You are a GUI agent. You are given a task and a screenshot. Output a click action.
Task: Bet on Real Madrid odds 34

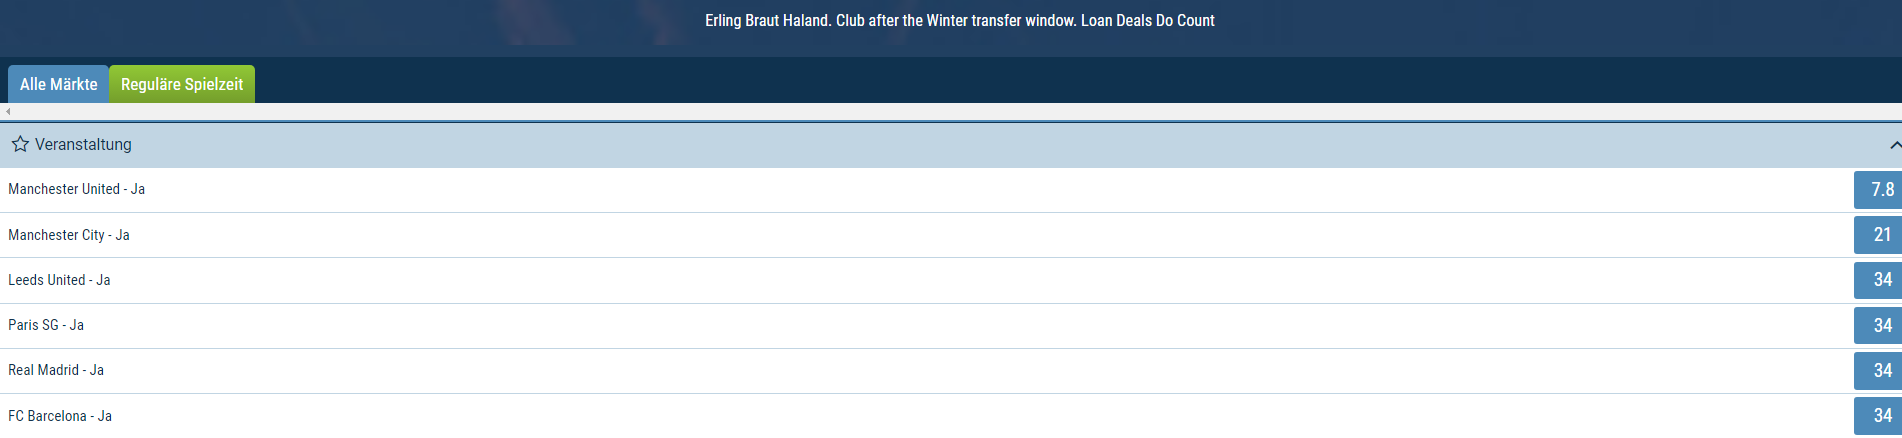(x=1878, y=371)
